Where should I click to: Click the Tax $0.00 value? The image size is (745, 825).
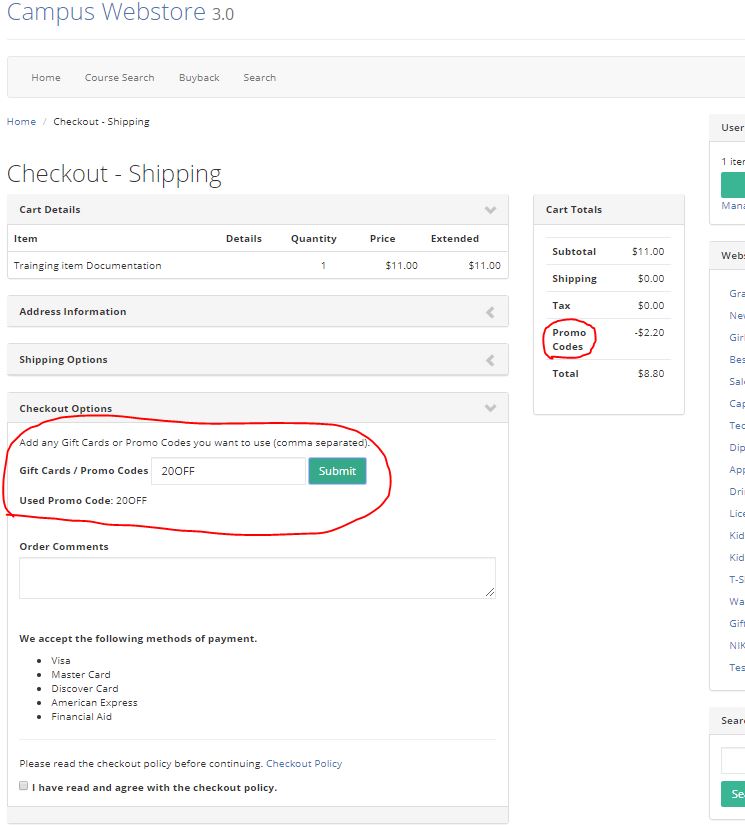651,306
